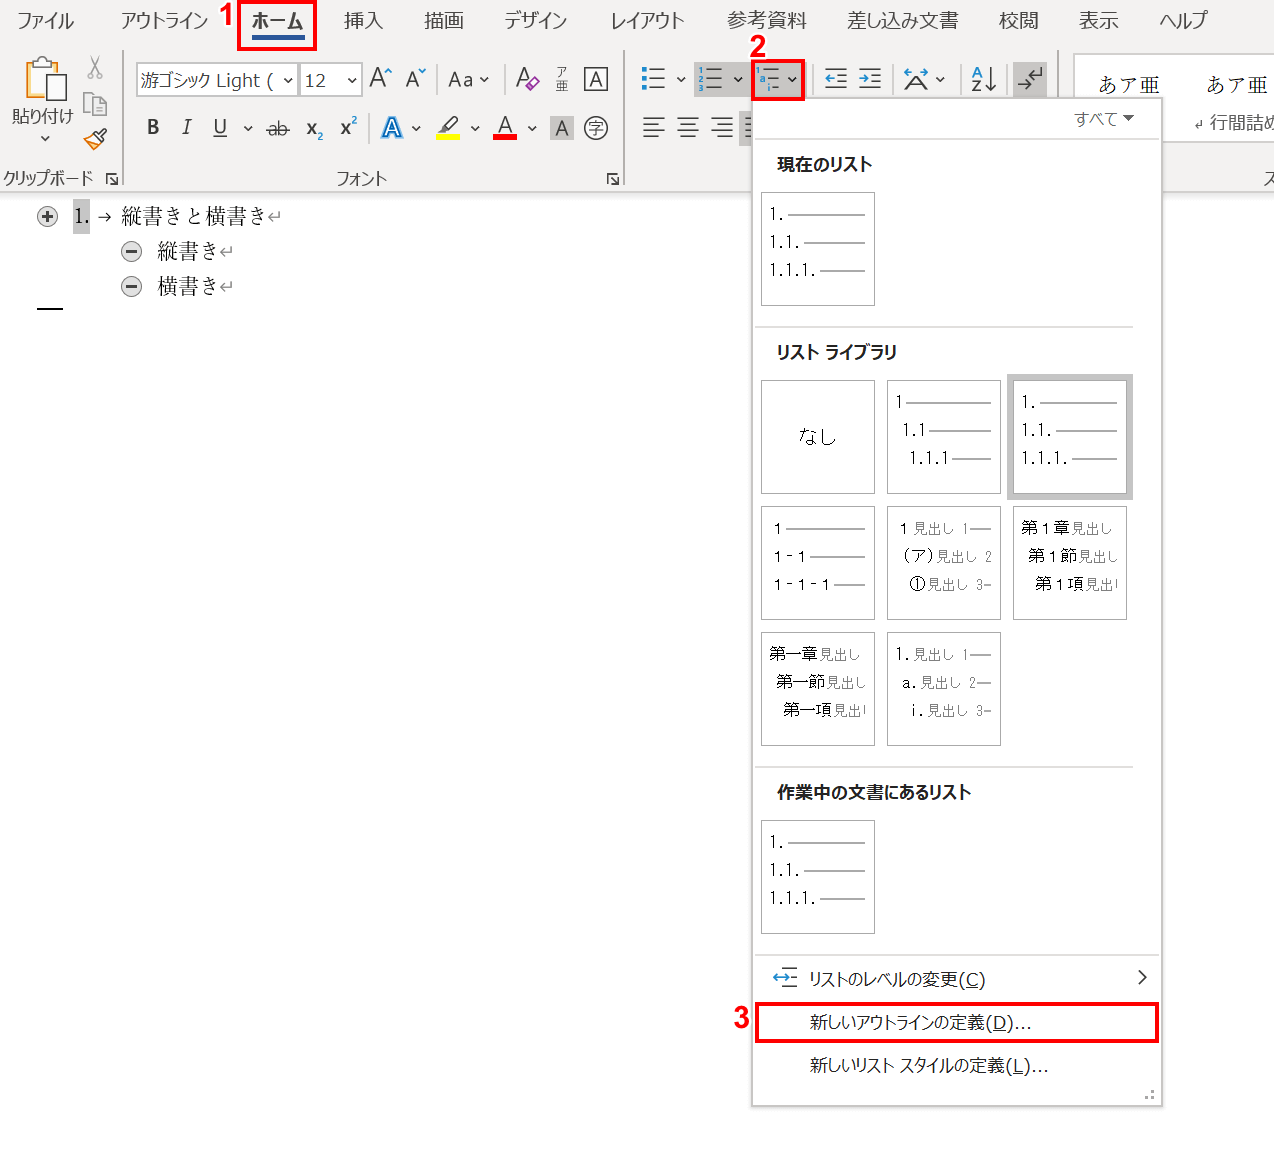Screen dimensions: 1274x1153
Task: Toggle character shading gray A
Action: point(562,128)
